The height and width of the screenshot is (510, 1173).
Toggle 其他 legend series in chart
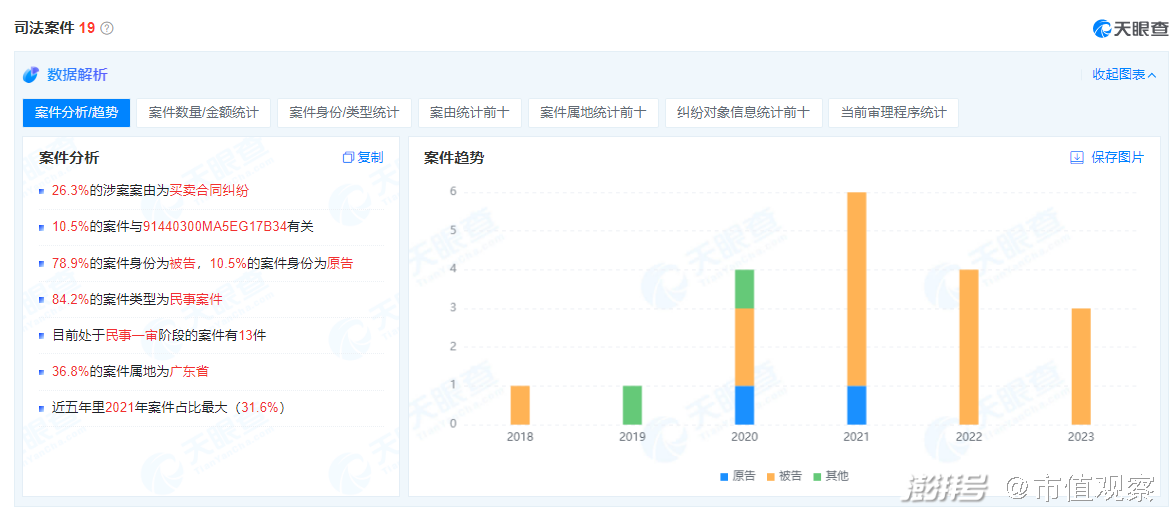coord(830,476)
